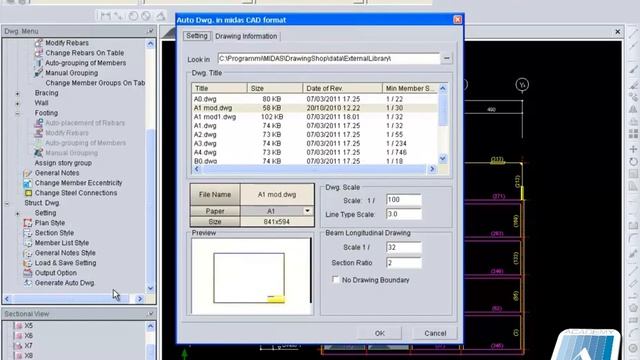
Task: Open the Paper size dropdown
Action: 307,211
